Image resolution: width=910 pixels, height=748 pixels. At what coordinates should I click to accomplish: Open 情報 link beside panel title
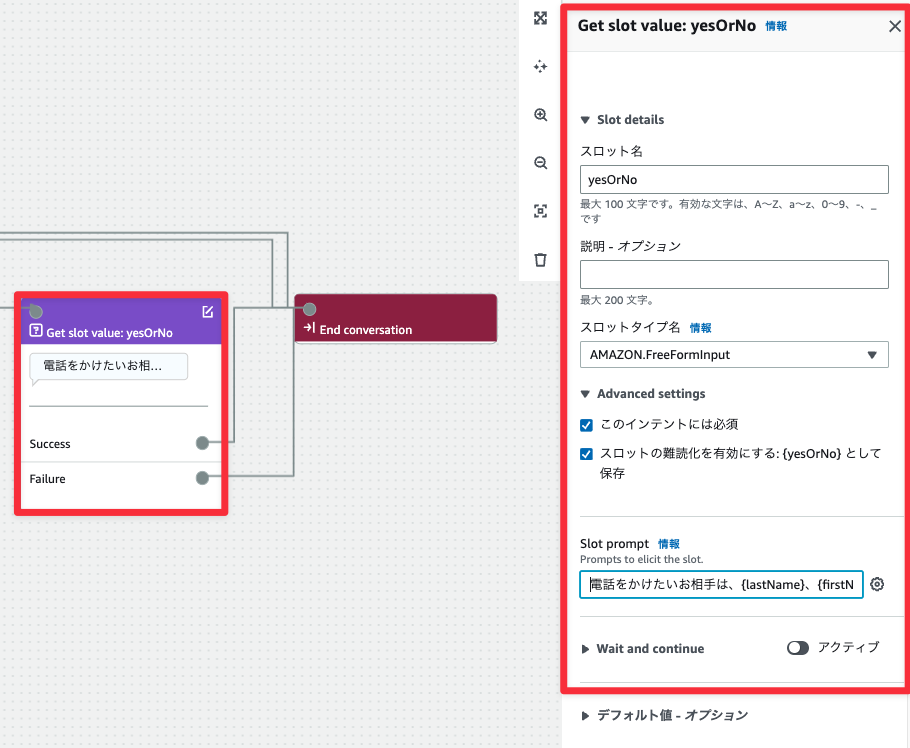(776, 26)
